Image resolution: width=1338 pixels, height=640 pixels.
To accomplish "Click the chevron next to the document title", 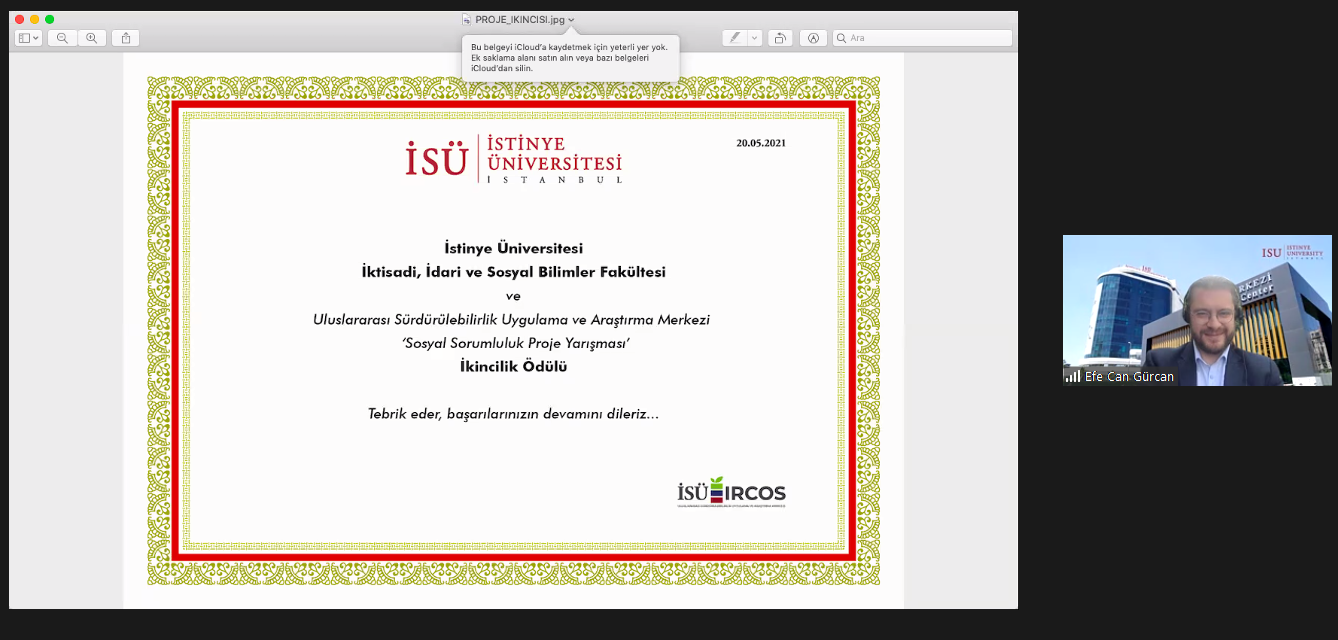I will (x=571, y=20).
